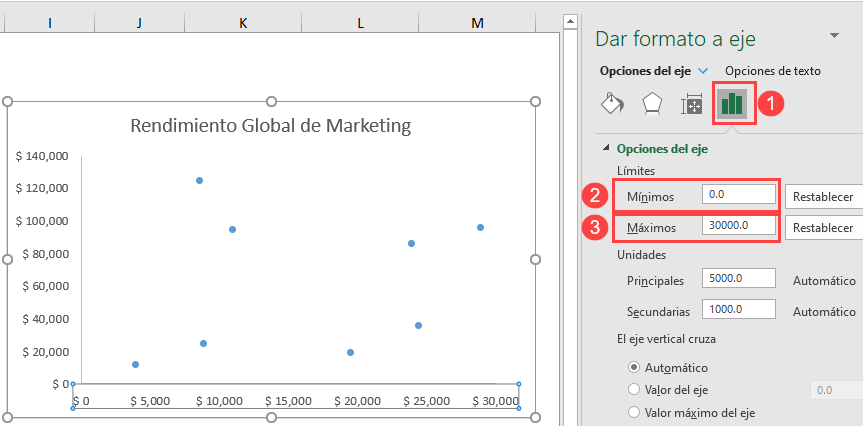
Task: Click the Automático label beside Secundarias
Action: point(824,312)
